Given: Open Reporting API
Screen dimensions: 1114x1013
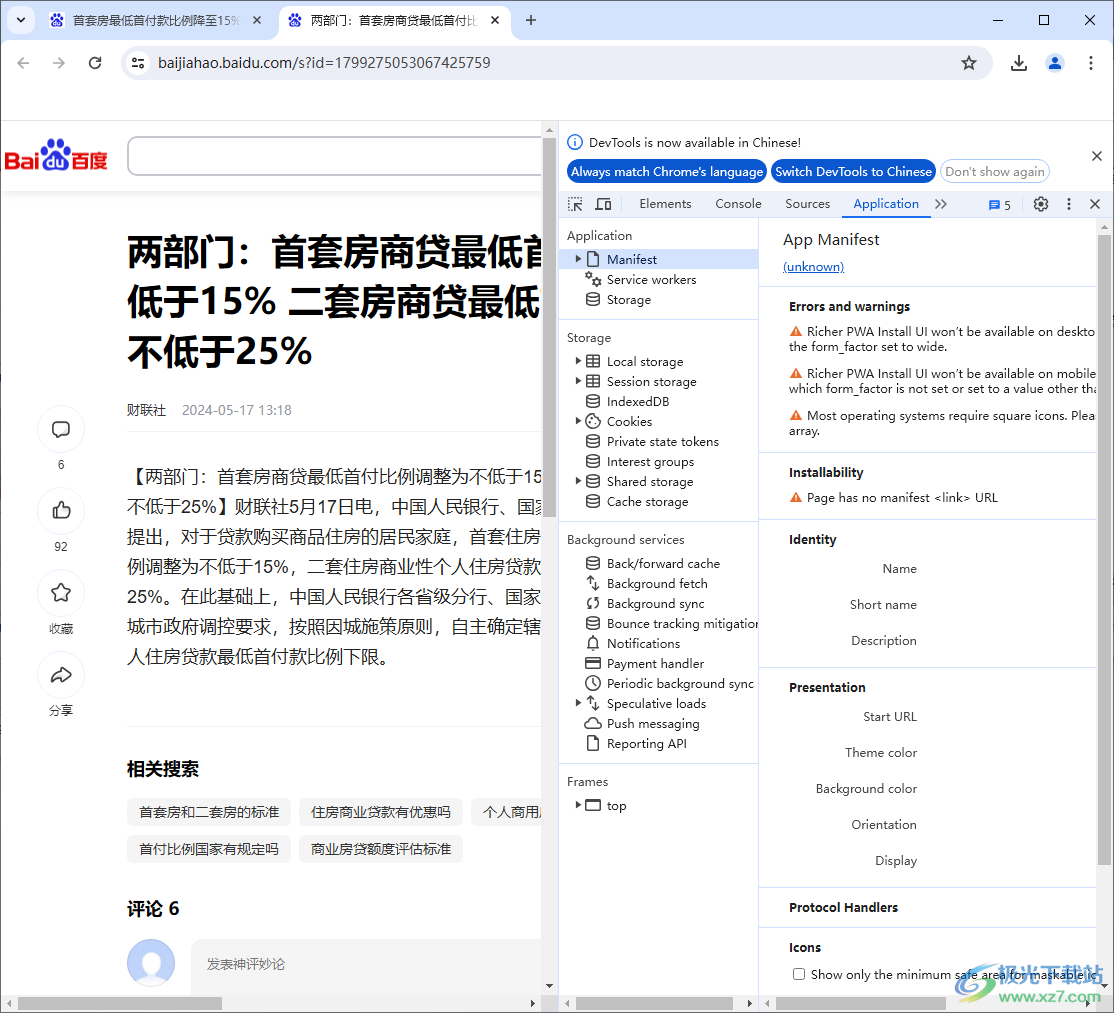Looking at the screenshot, I should click(x=646, y=744).
